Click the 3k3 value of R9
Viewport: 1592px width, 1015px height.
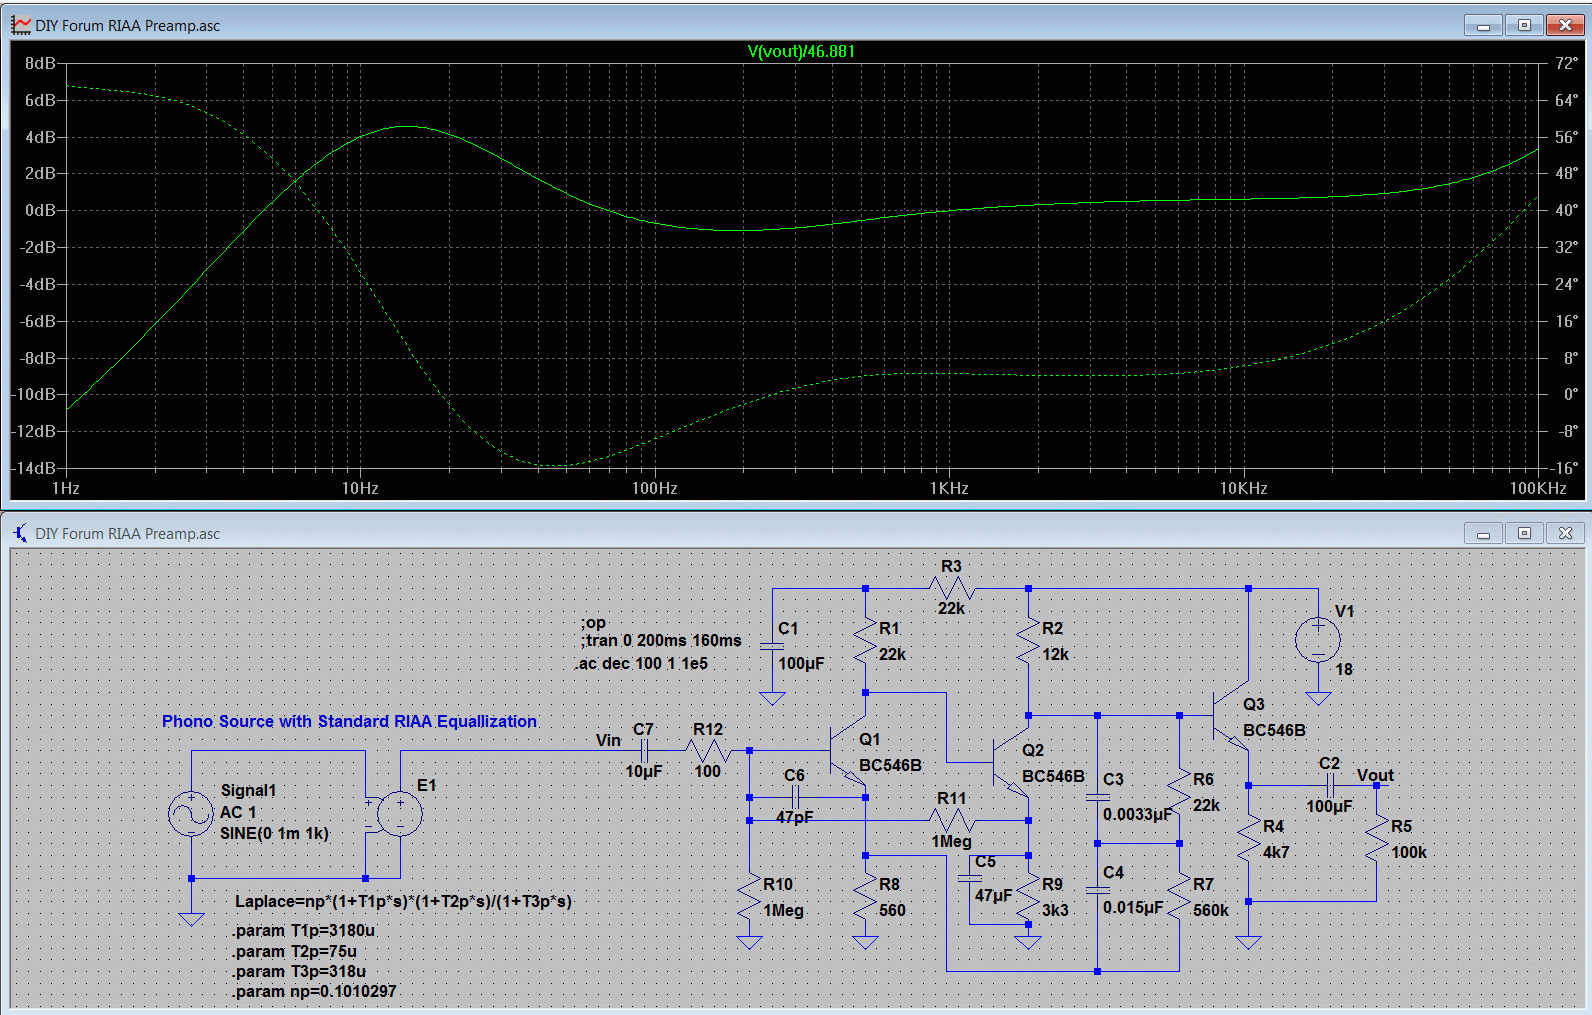pos(1055,910)
